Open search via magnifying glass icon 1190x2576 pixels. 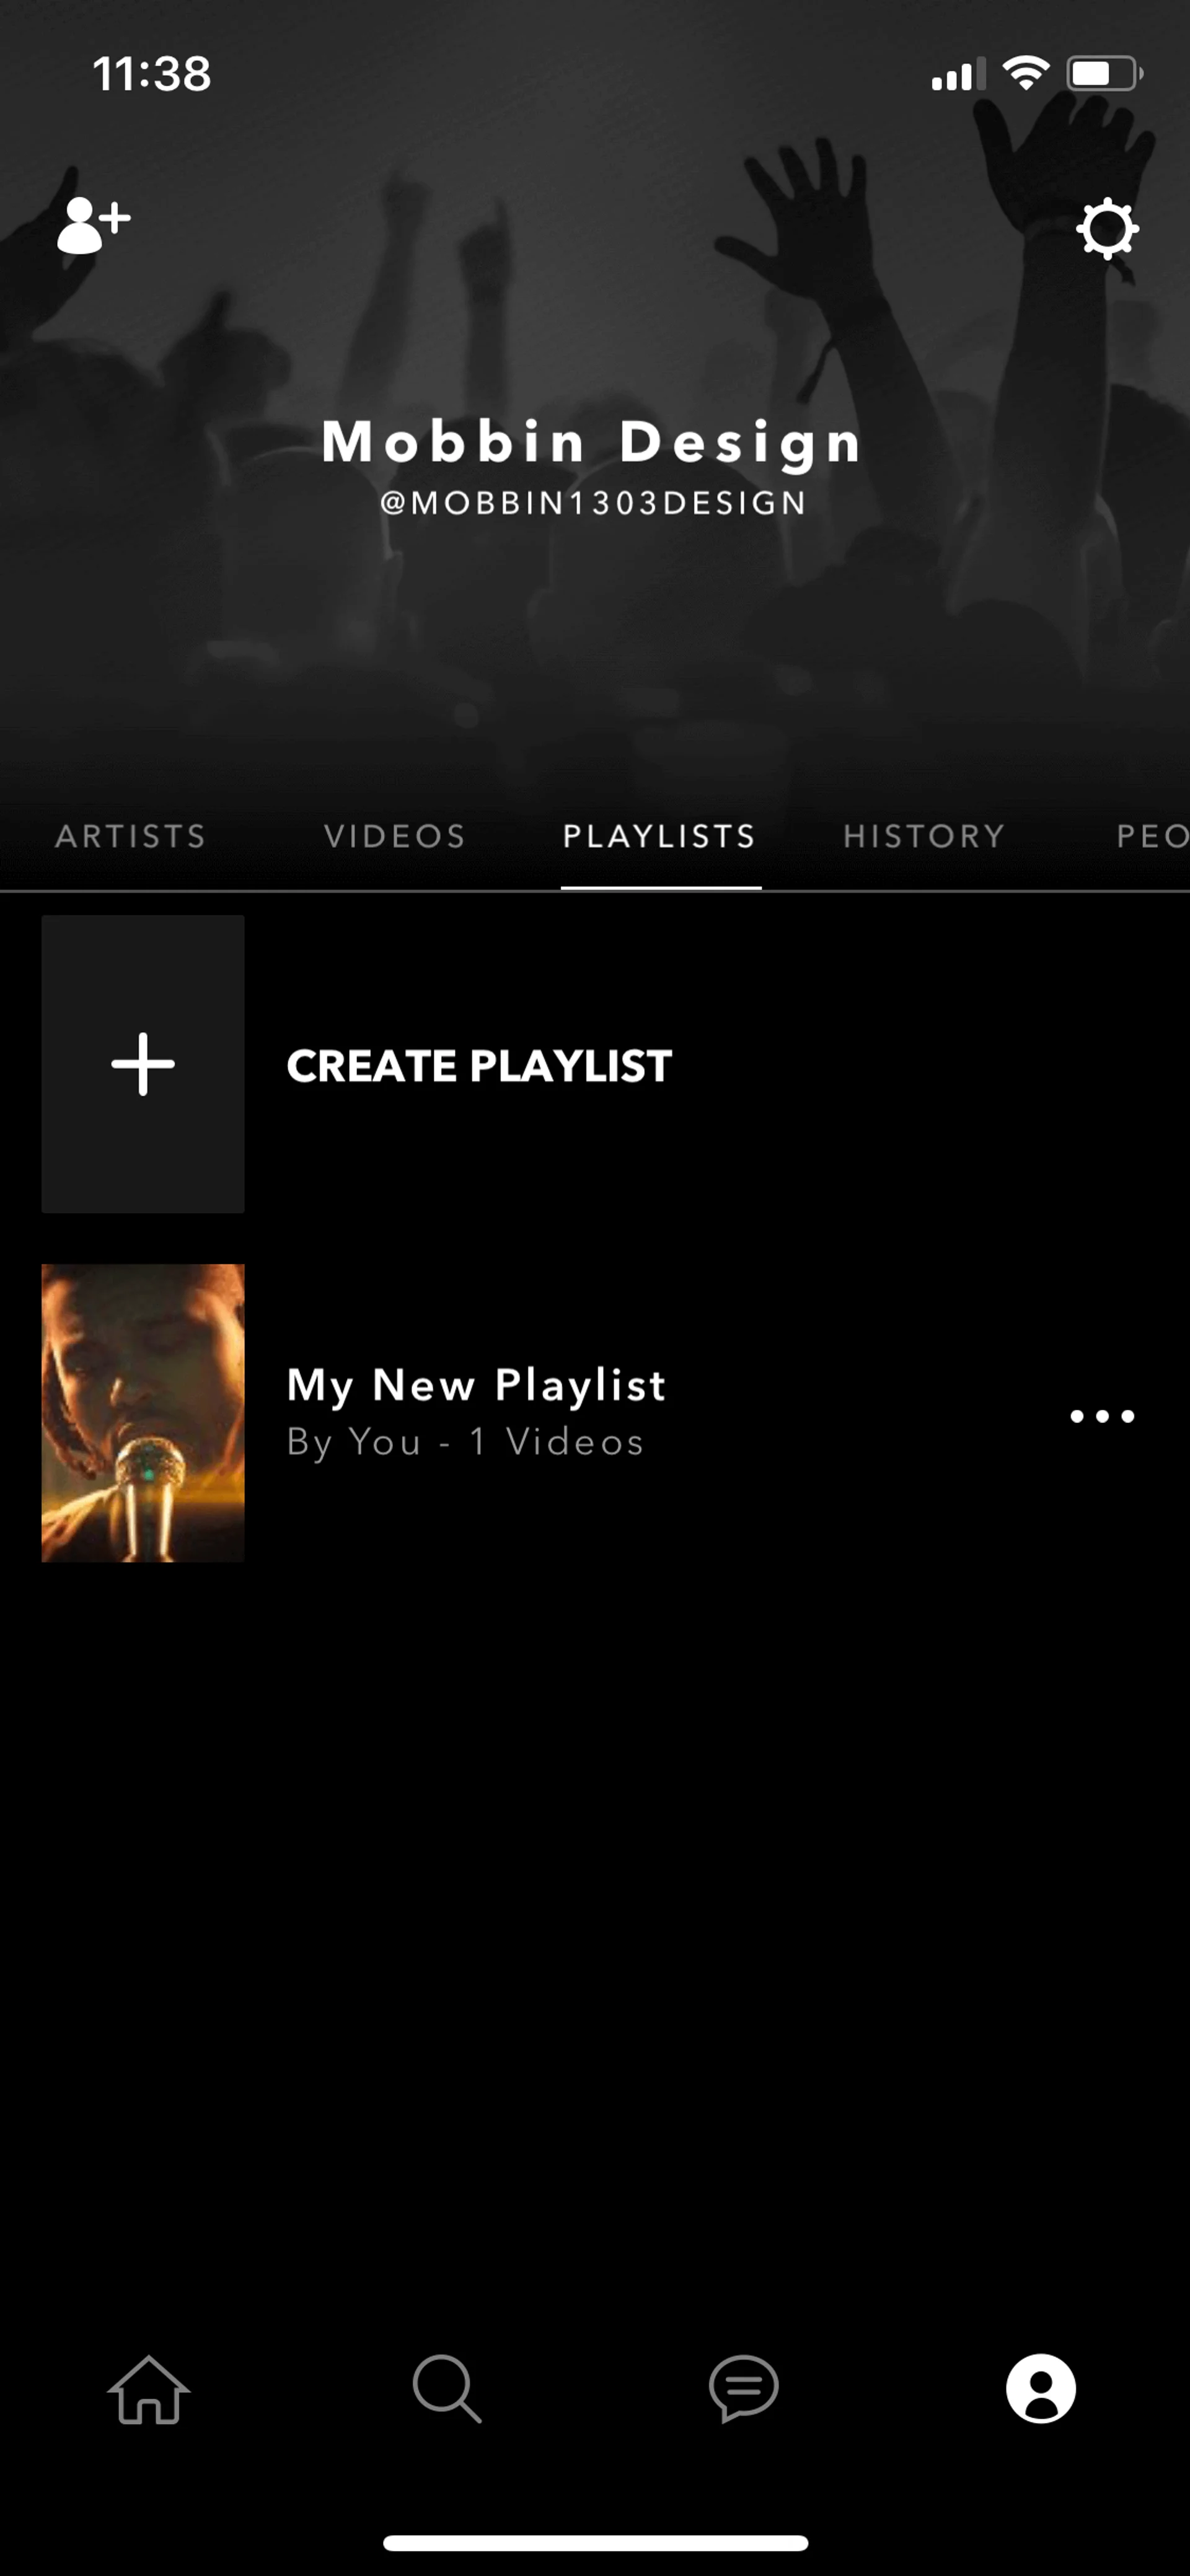pyautogui.click(x=446, y=2388)
